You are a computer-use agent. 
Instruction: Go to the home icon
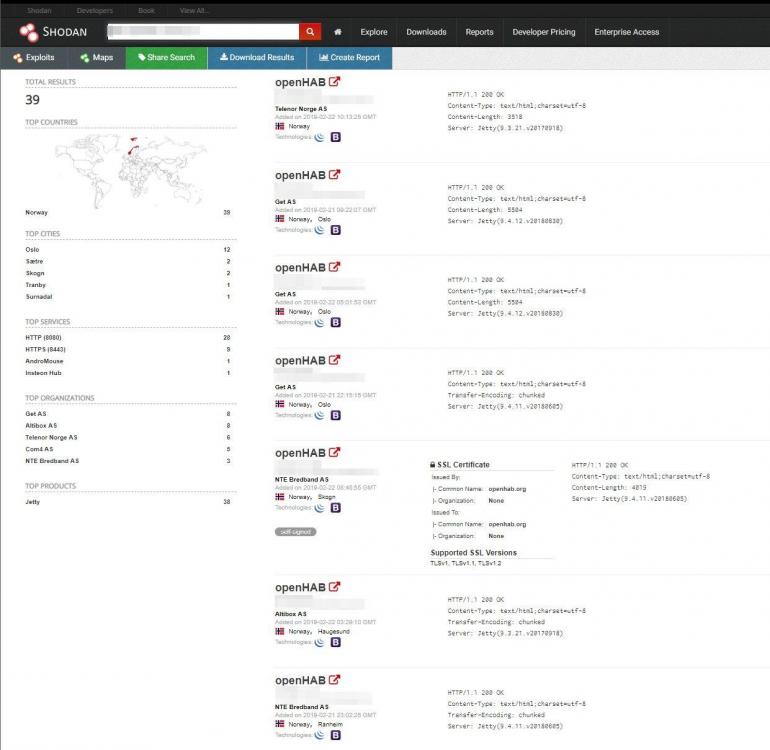point(338,32)
